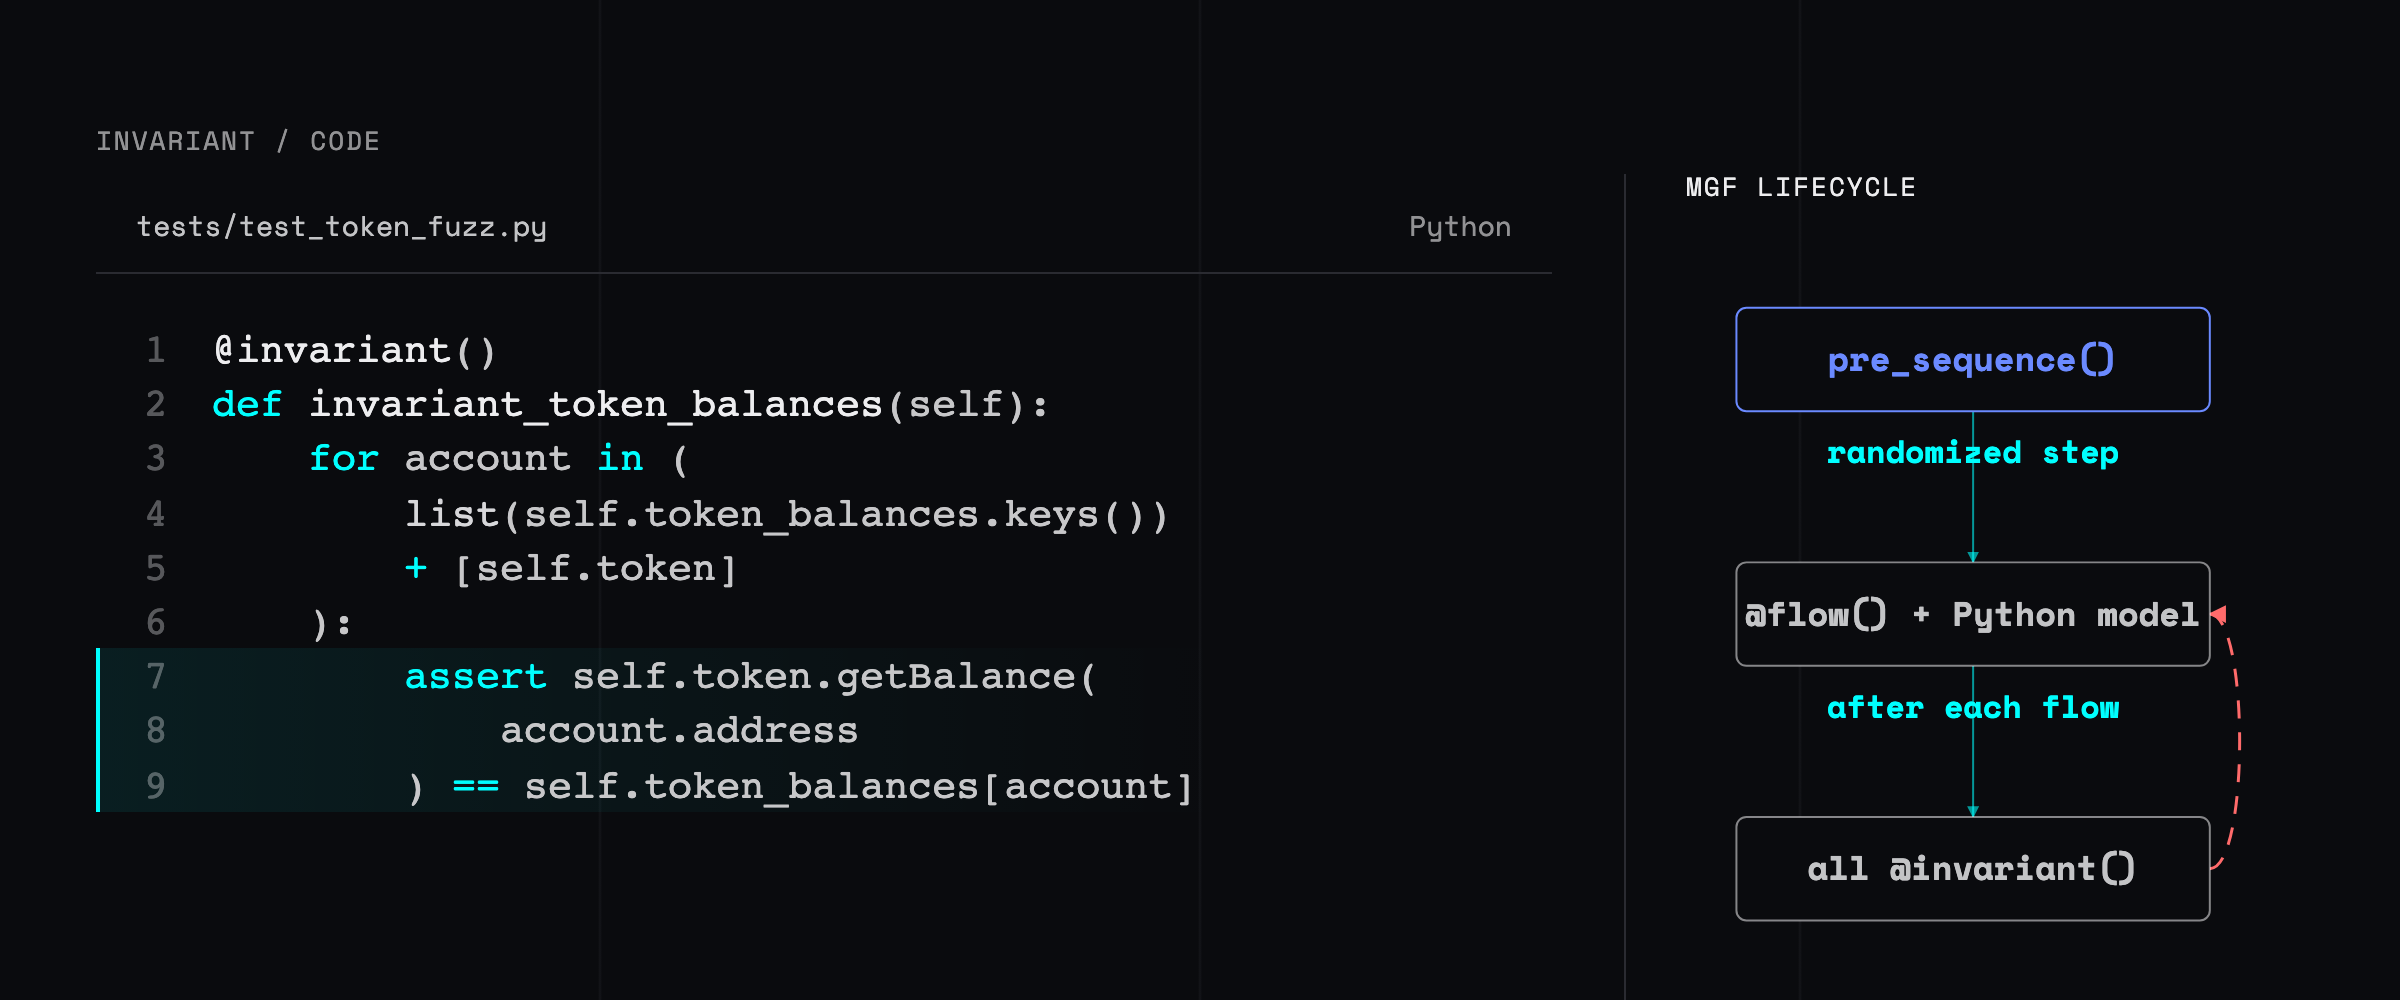Click the '==' operator on line 9

click(x=476, y=786)
